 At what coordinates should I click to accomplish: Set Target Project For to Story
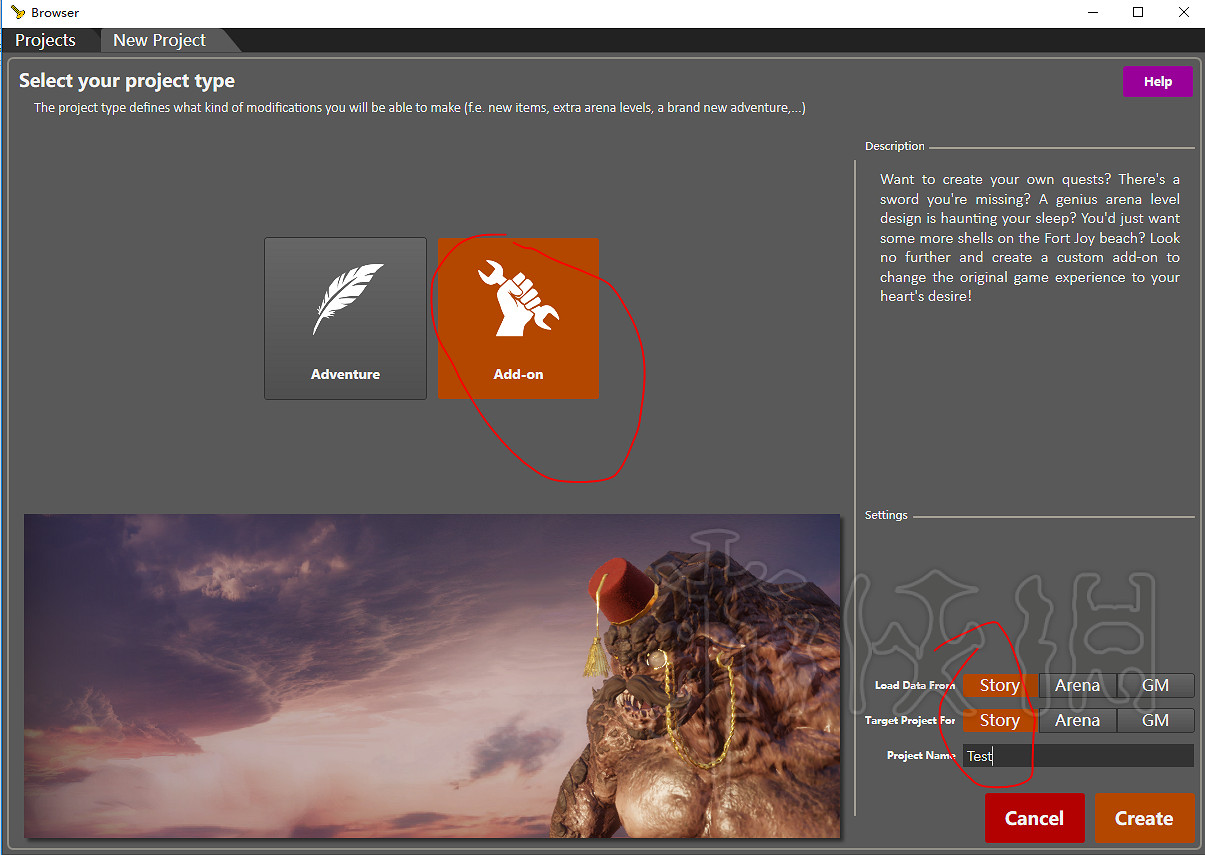click(x=1000, y=720)
